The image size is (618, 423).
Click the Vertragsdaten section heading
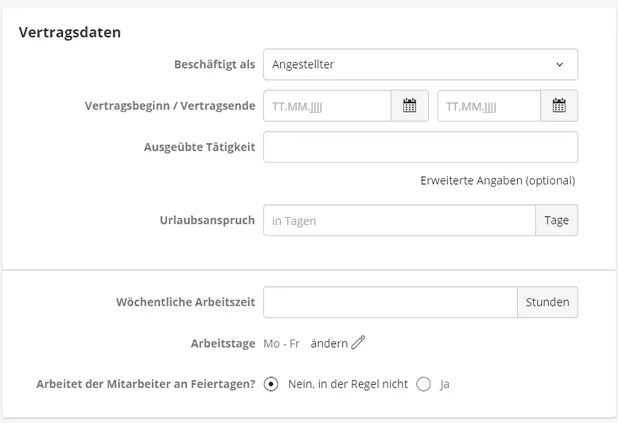70,32
